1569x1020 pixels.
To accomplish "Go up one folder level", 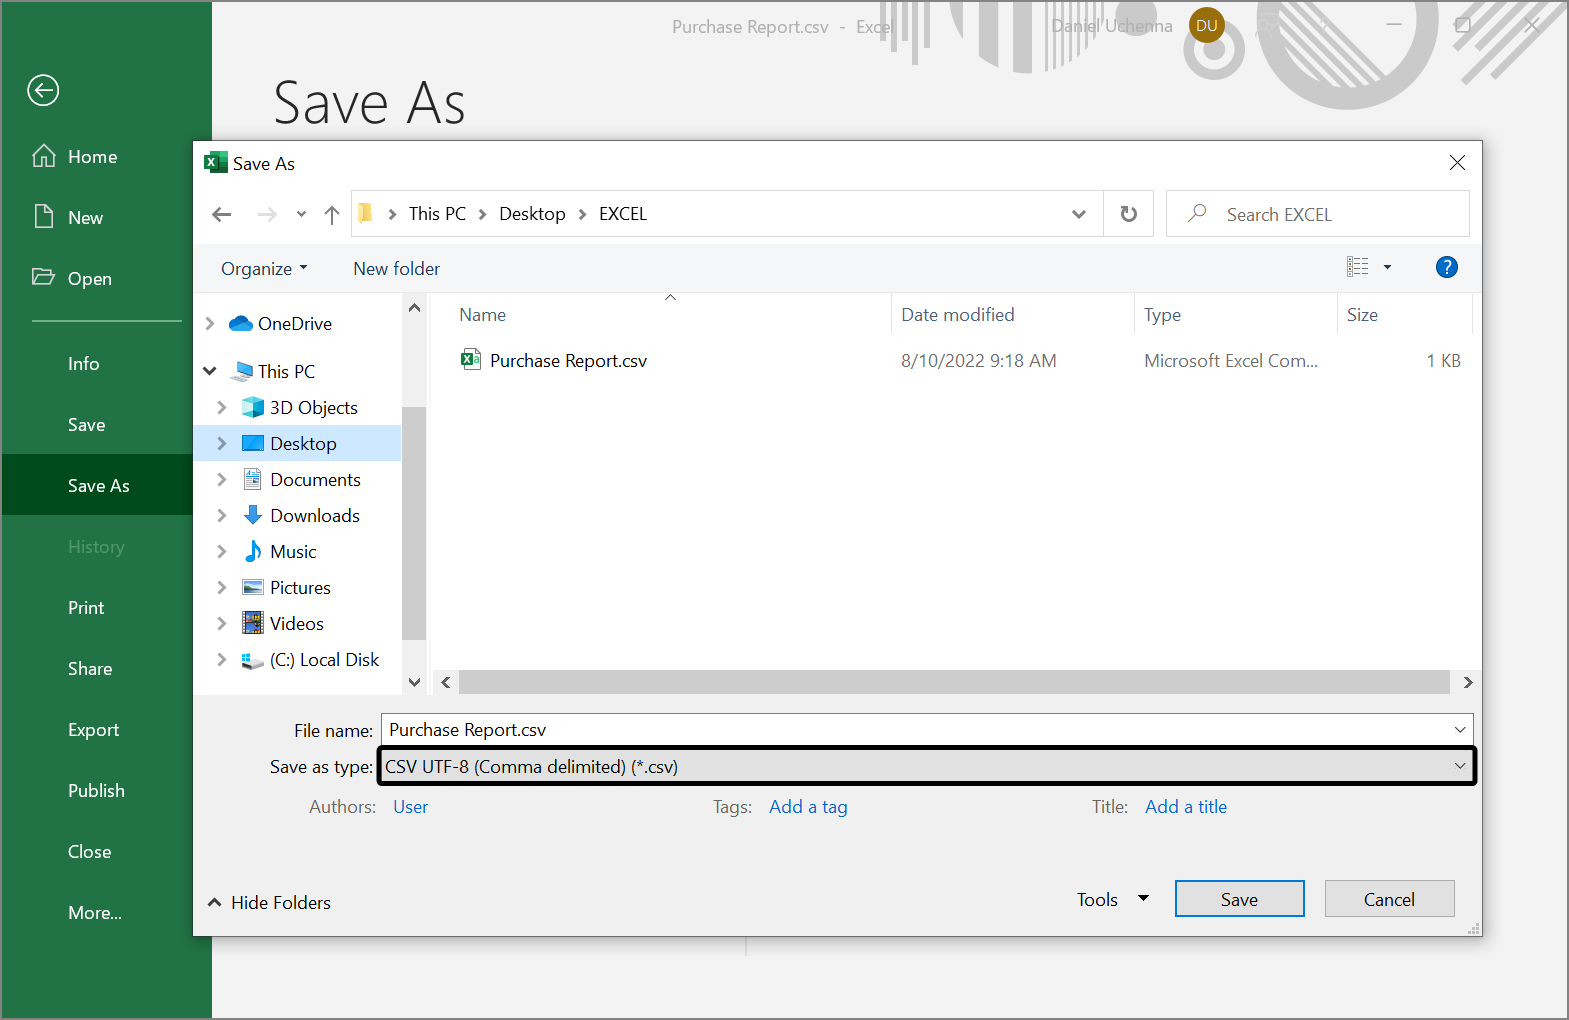I will pyautogui.click(x=332, y=214).
